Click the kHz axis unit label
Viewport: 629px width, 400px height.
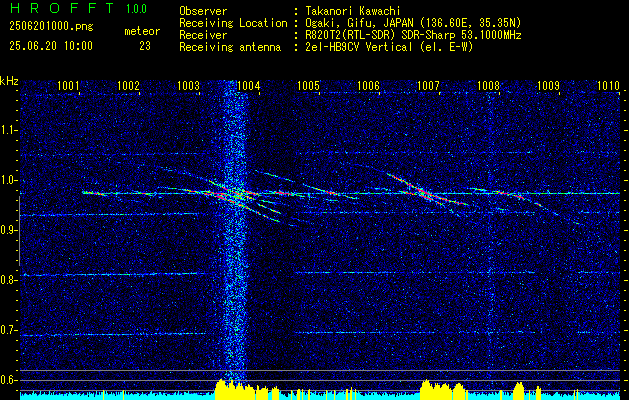point(9,81)
